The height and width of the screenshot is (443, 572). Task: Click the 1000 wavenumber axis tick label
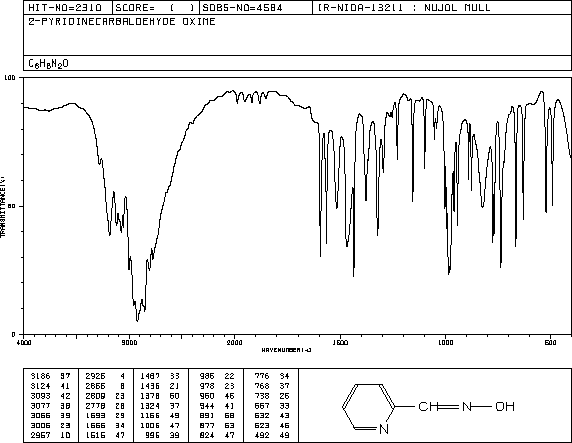point(445,342)
